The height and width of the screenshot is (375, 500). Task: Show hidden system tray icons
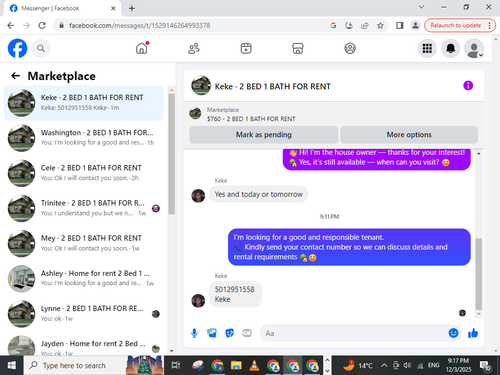pyautogui.click(x=384, y=365)
